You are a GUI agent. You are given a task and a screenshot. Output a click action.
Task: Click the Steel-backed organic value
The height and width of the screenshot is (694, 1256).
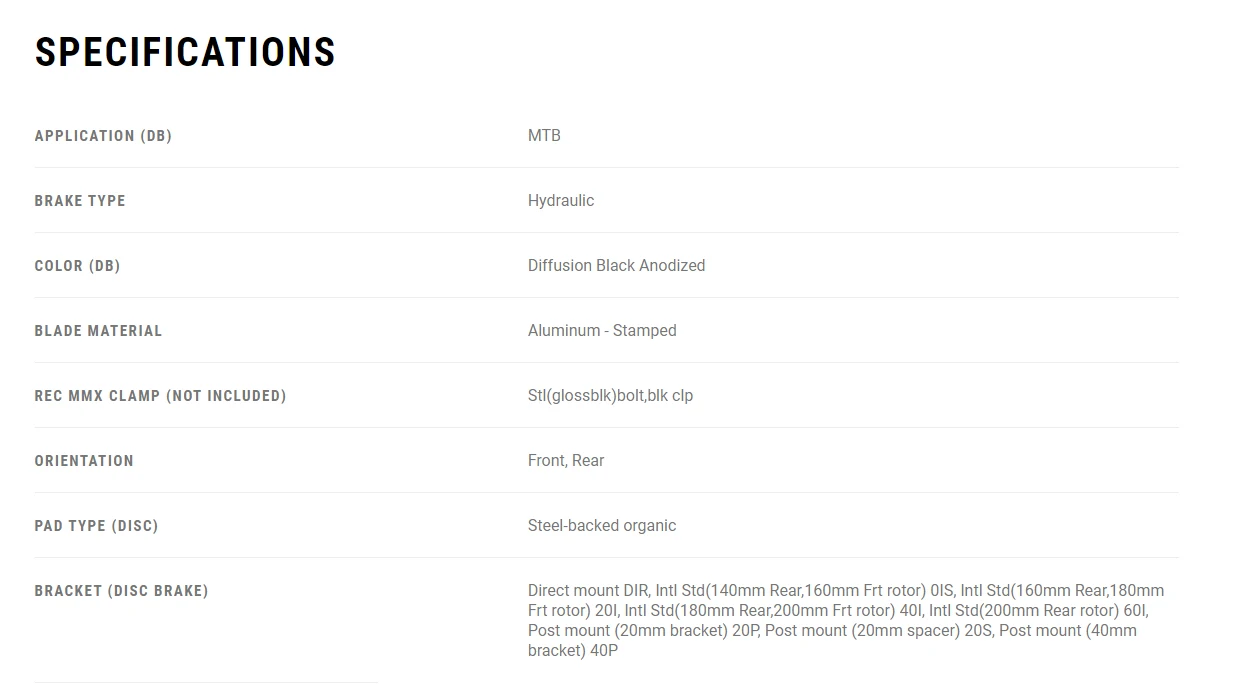click(x=602, y=525)
